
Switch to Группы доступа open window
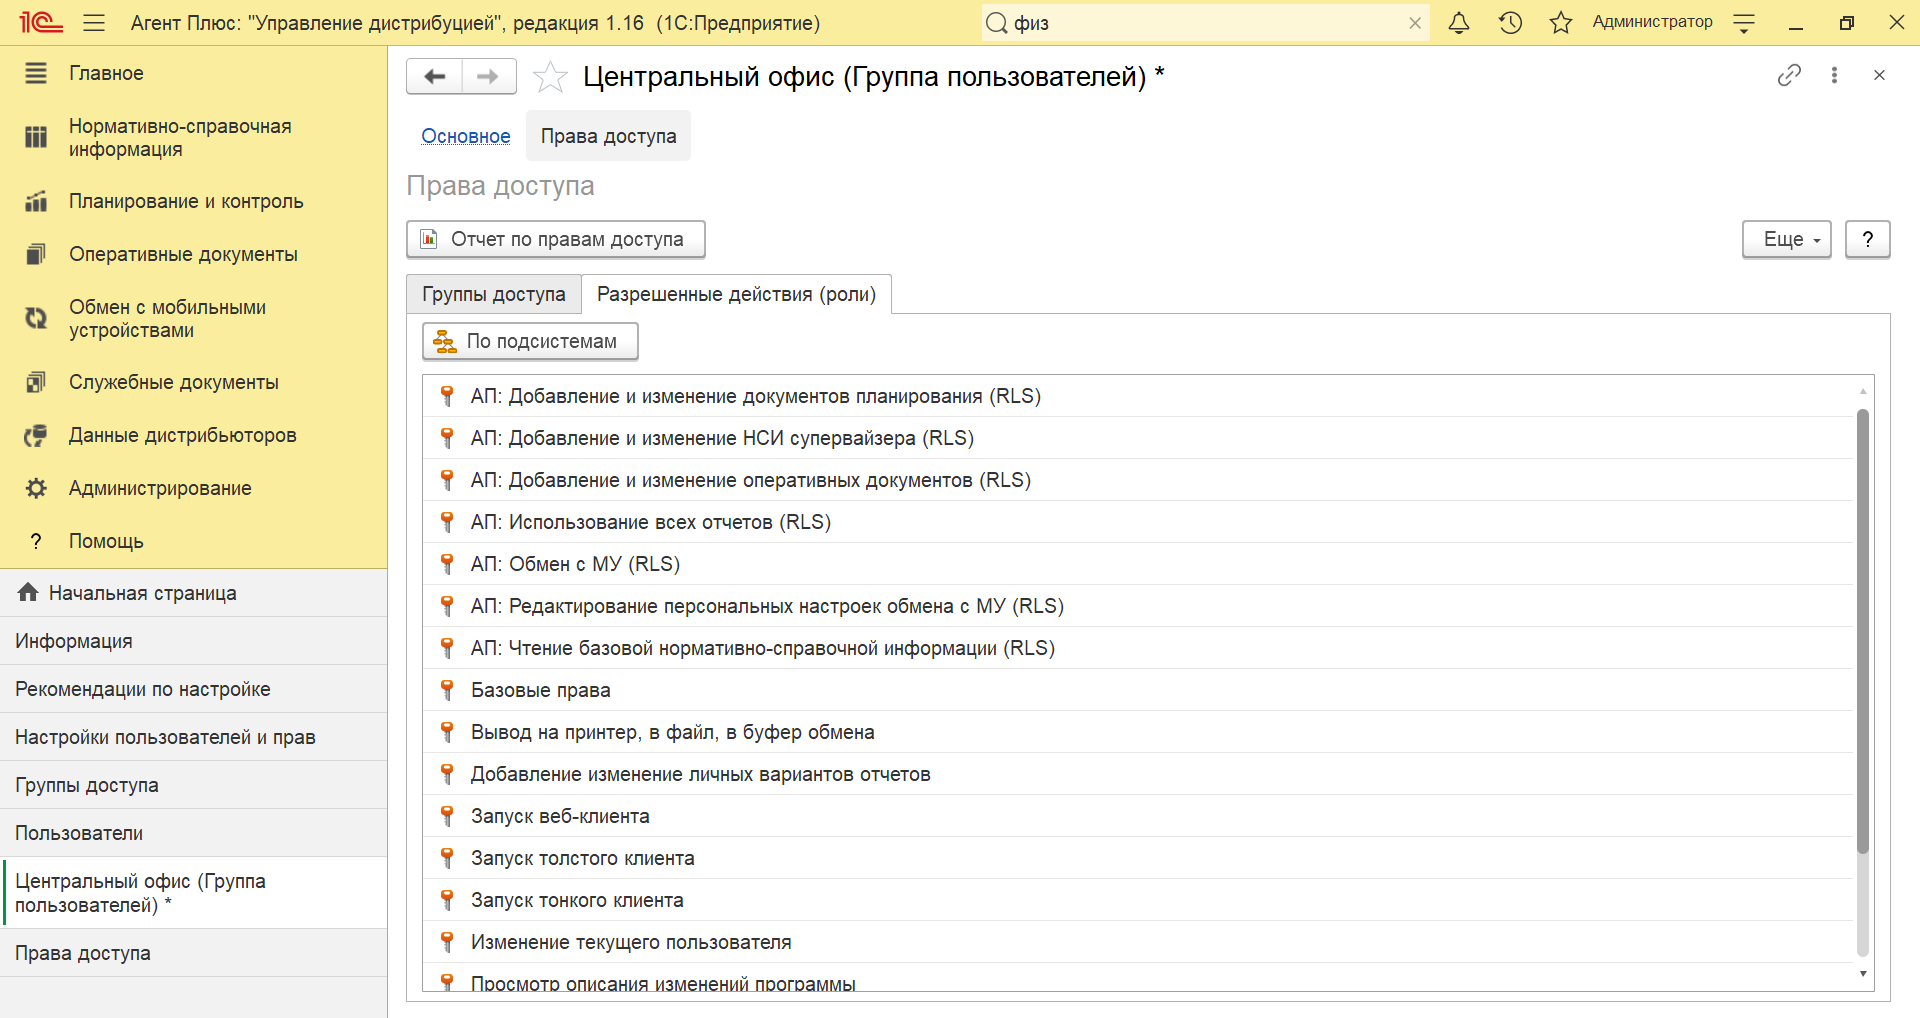(x=193, y=785)
